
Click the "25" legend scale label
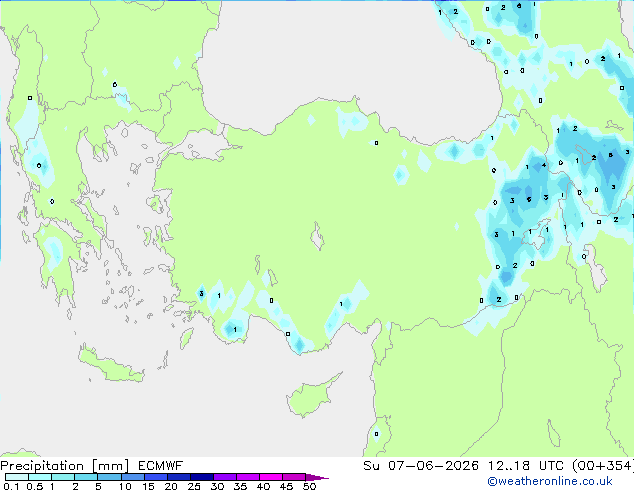coord(194,486)
